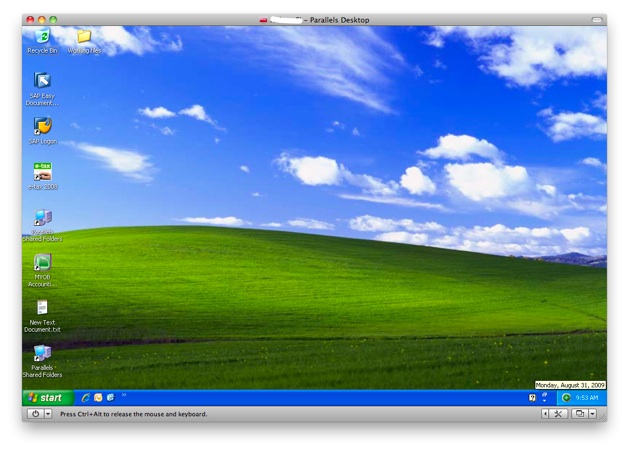This screenshot has width=629, height=452.
Task: Select Parallels Shared Folders icon beneath New Text Document
Action: [42, 361]
